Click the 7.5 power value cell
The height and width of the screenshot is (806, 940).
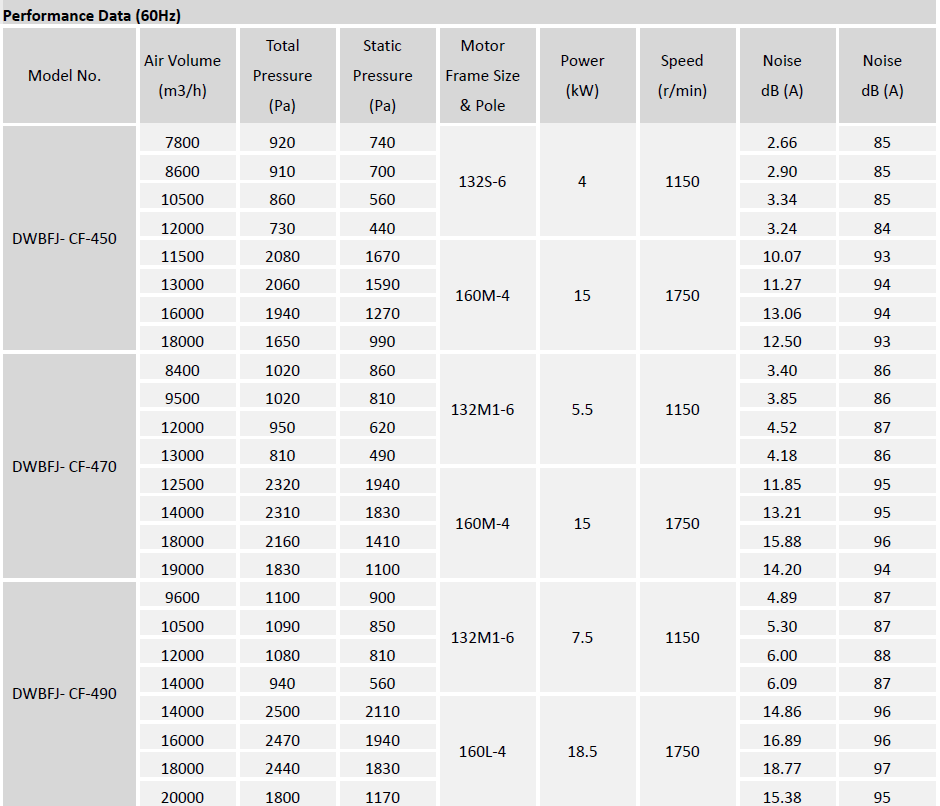tap(582, 637)
